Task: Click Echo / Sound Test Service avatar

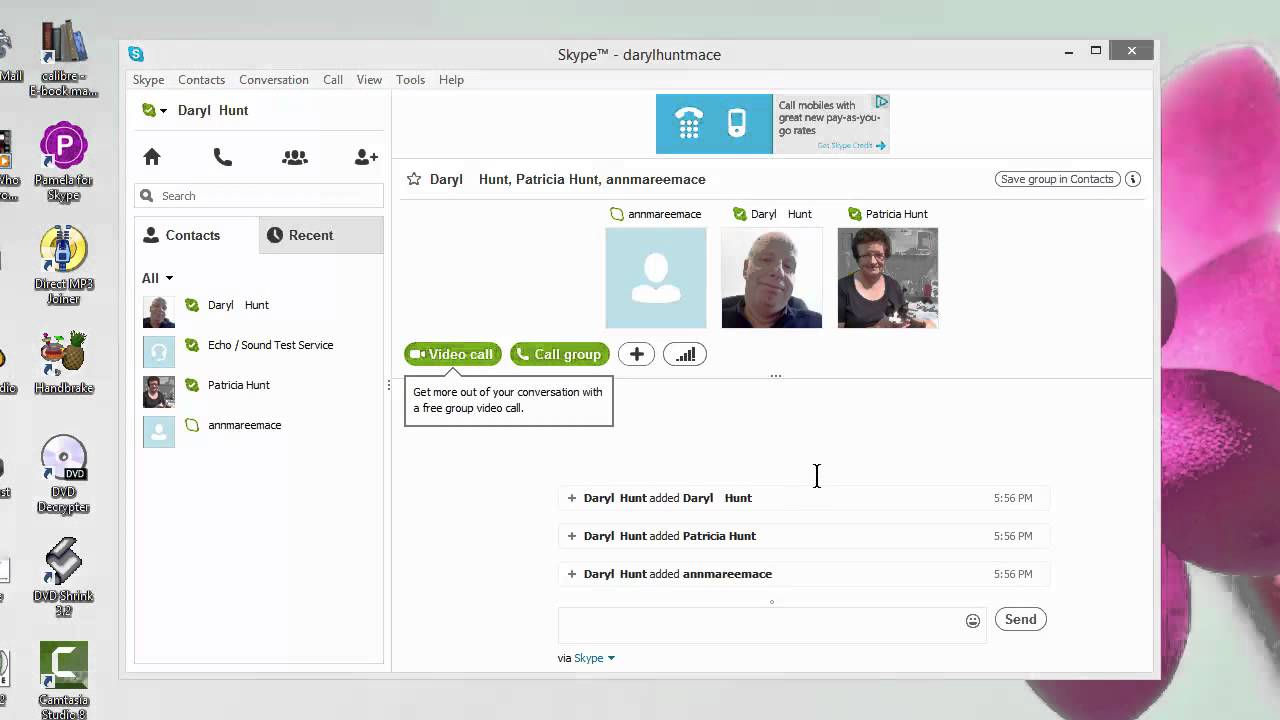Action: tap(159, 351)
